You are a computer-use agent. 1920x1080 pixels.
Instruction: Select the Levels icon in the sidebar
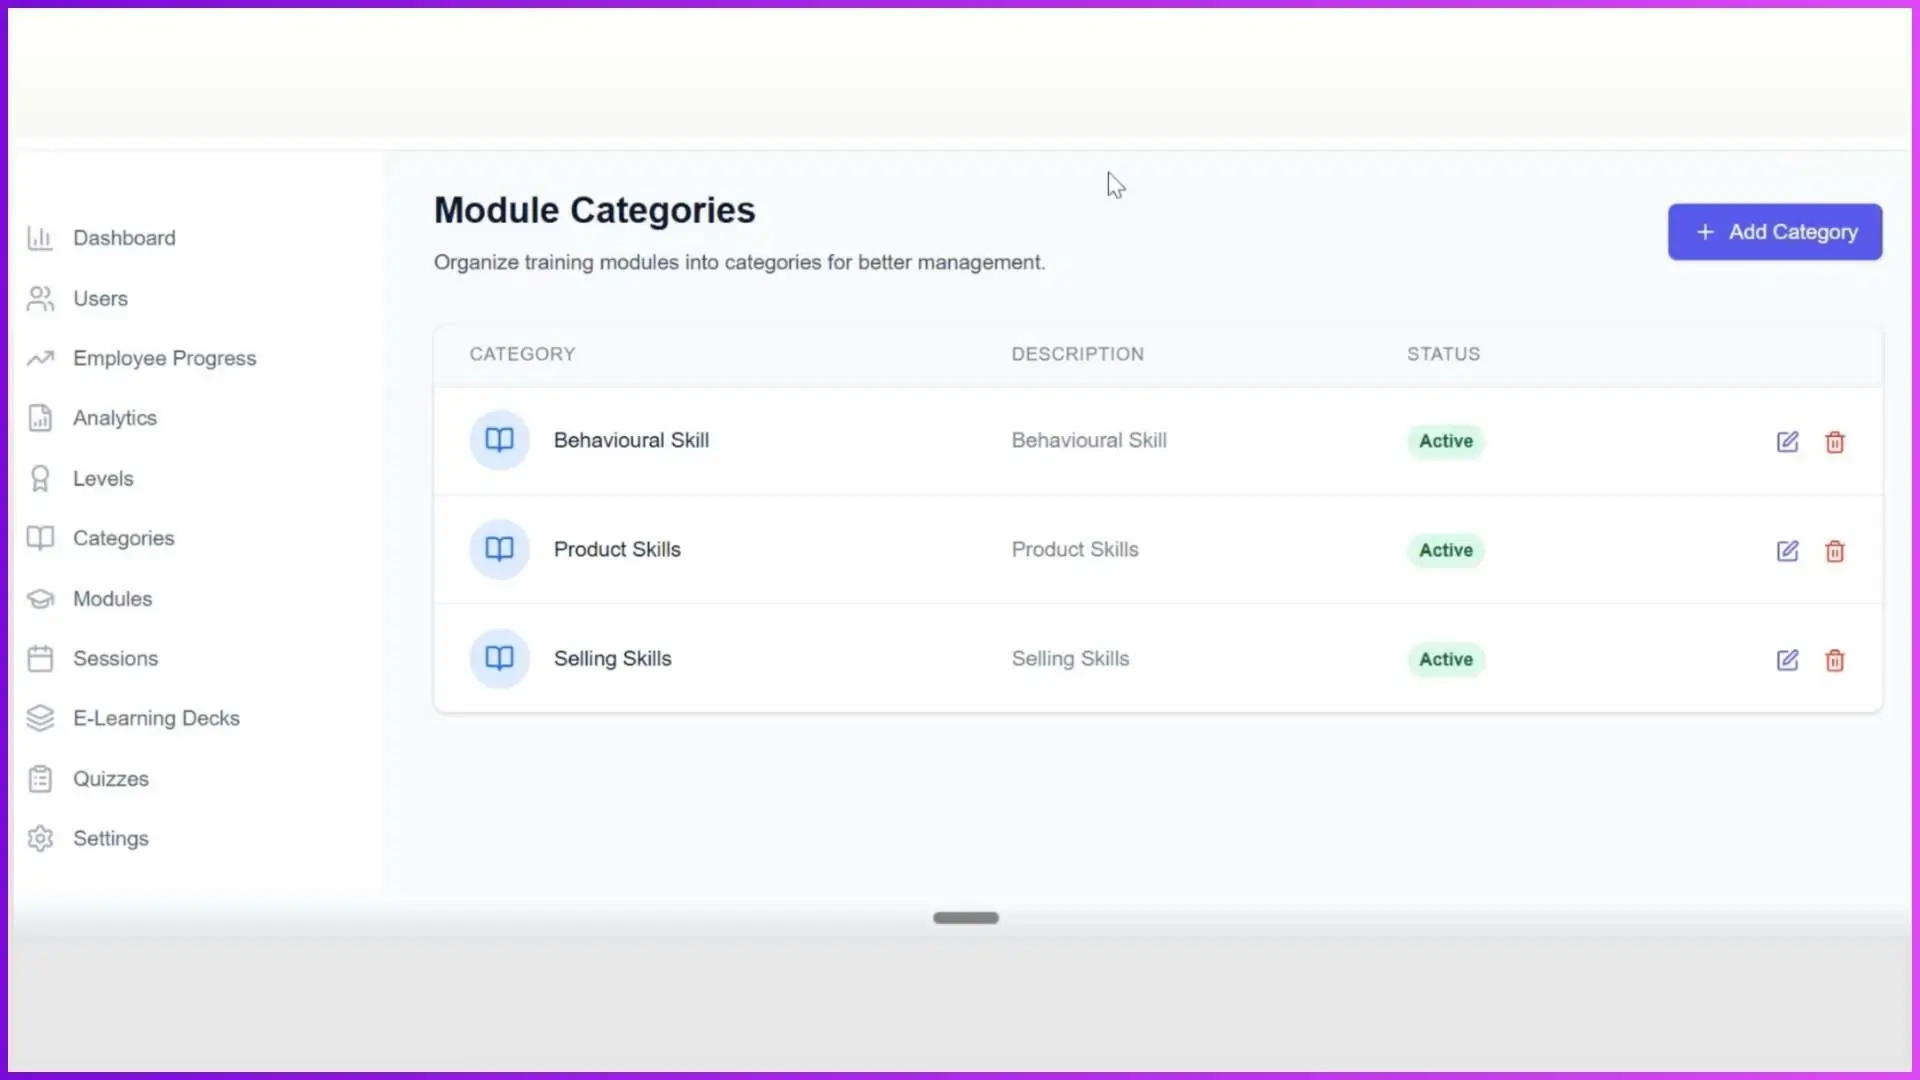[x=38, y=478]
